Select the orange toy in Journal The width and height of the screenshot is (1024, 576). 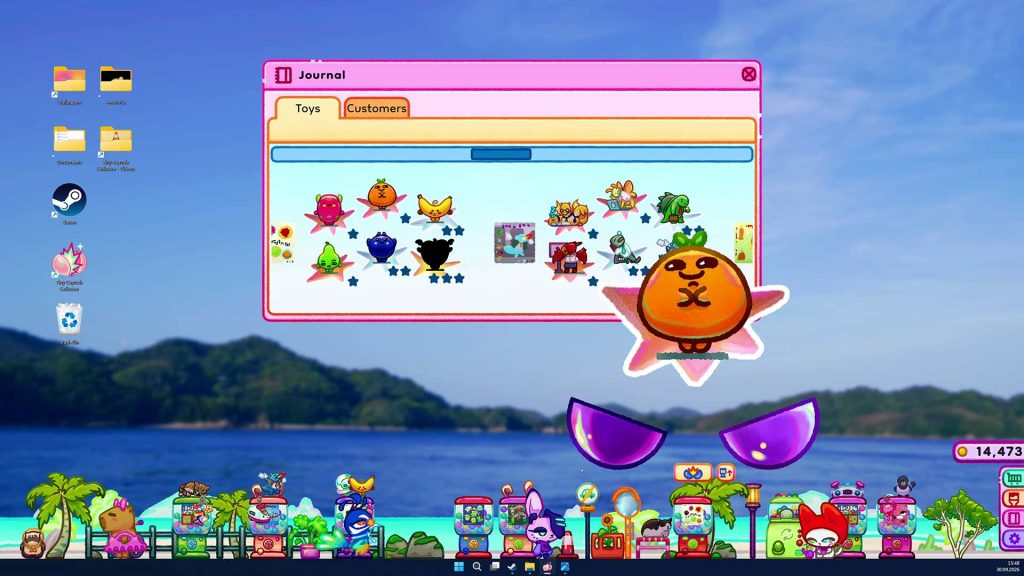point(382,198)
